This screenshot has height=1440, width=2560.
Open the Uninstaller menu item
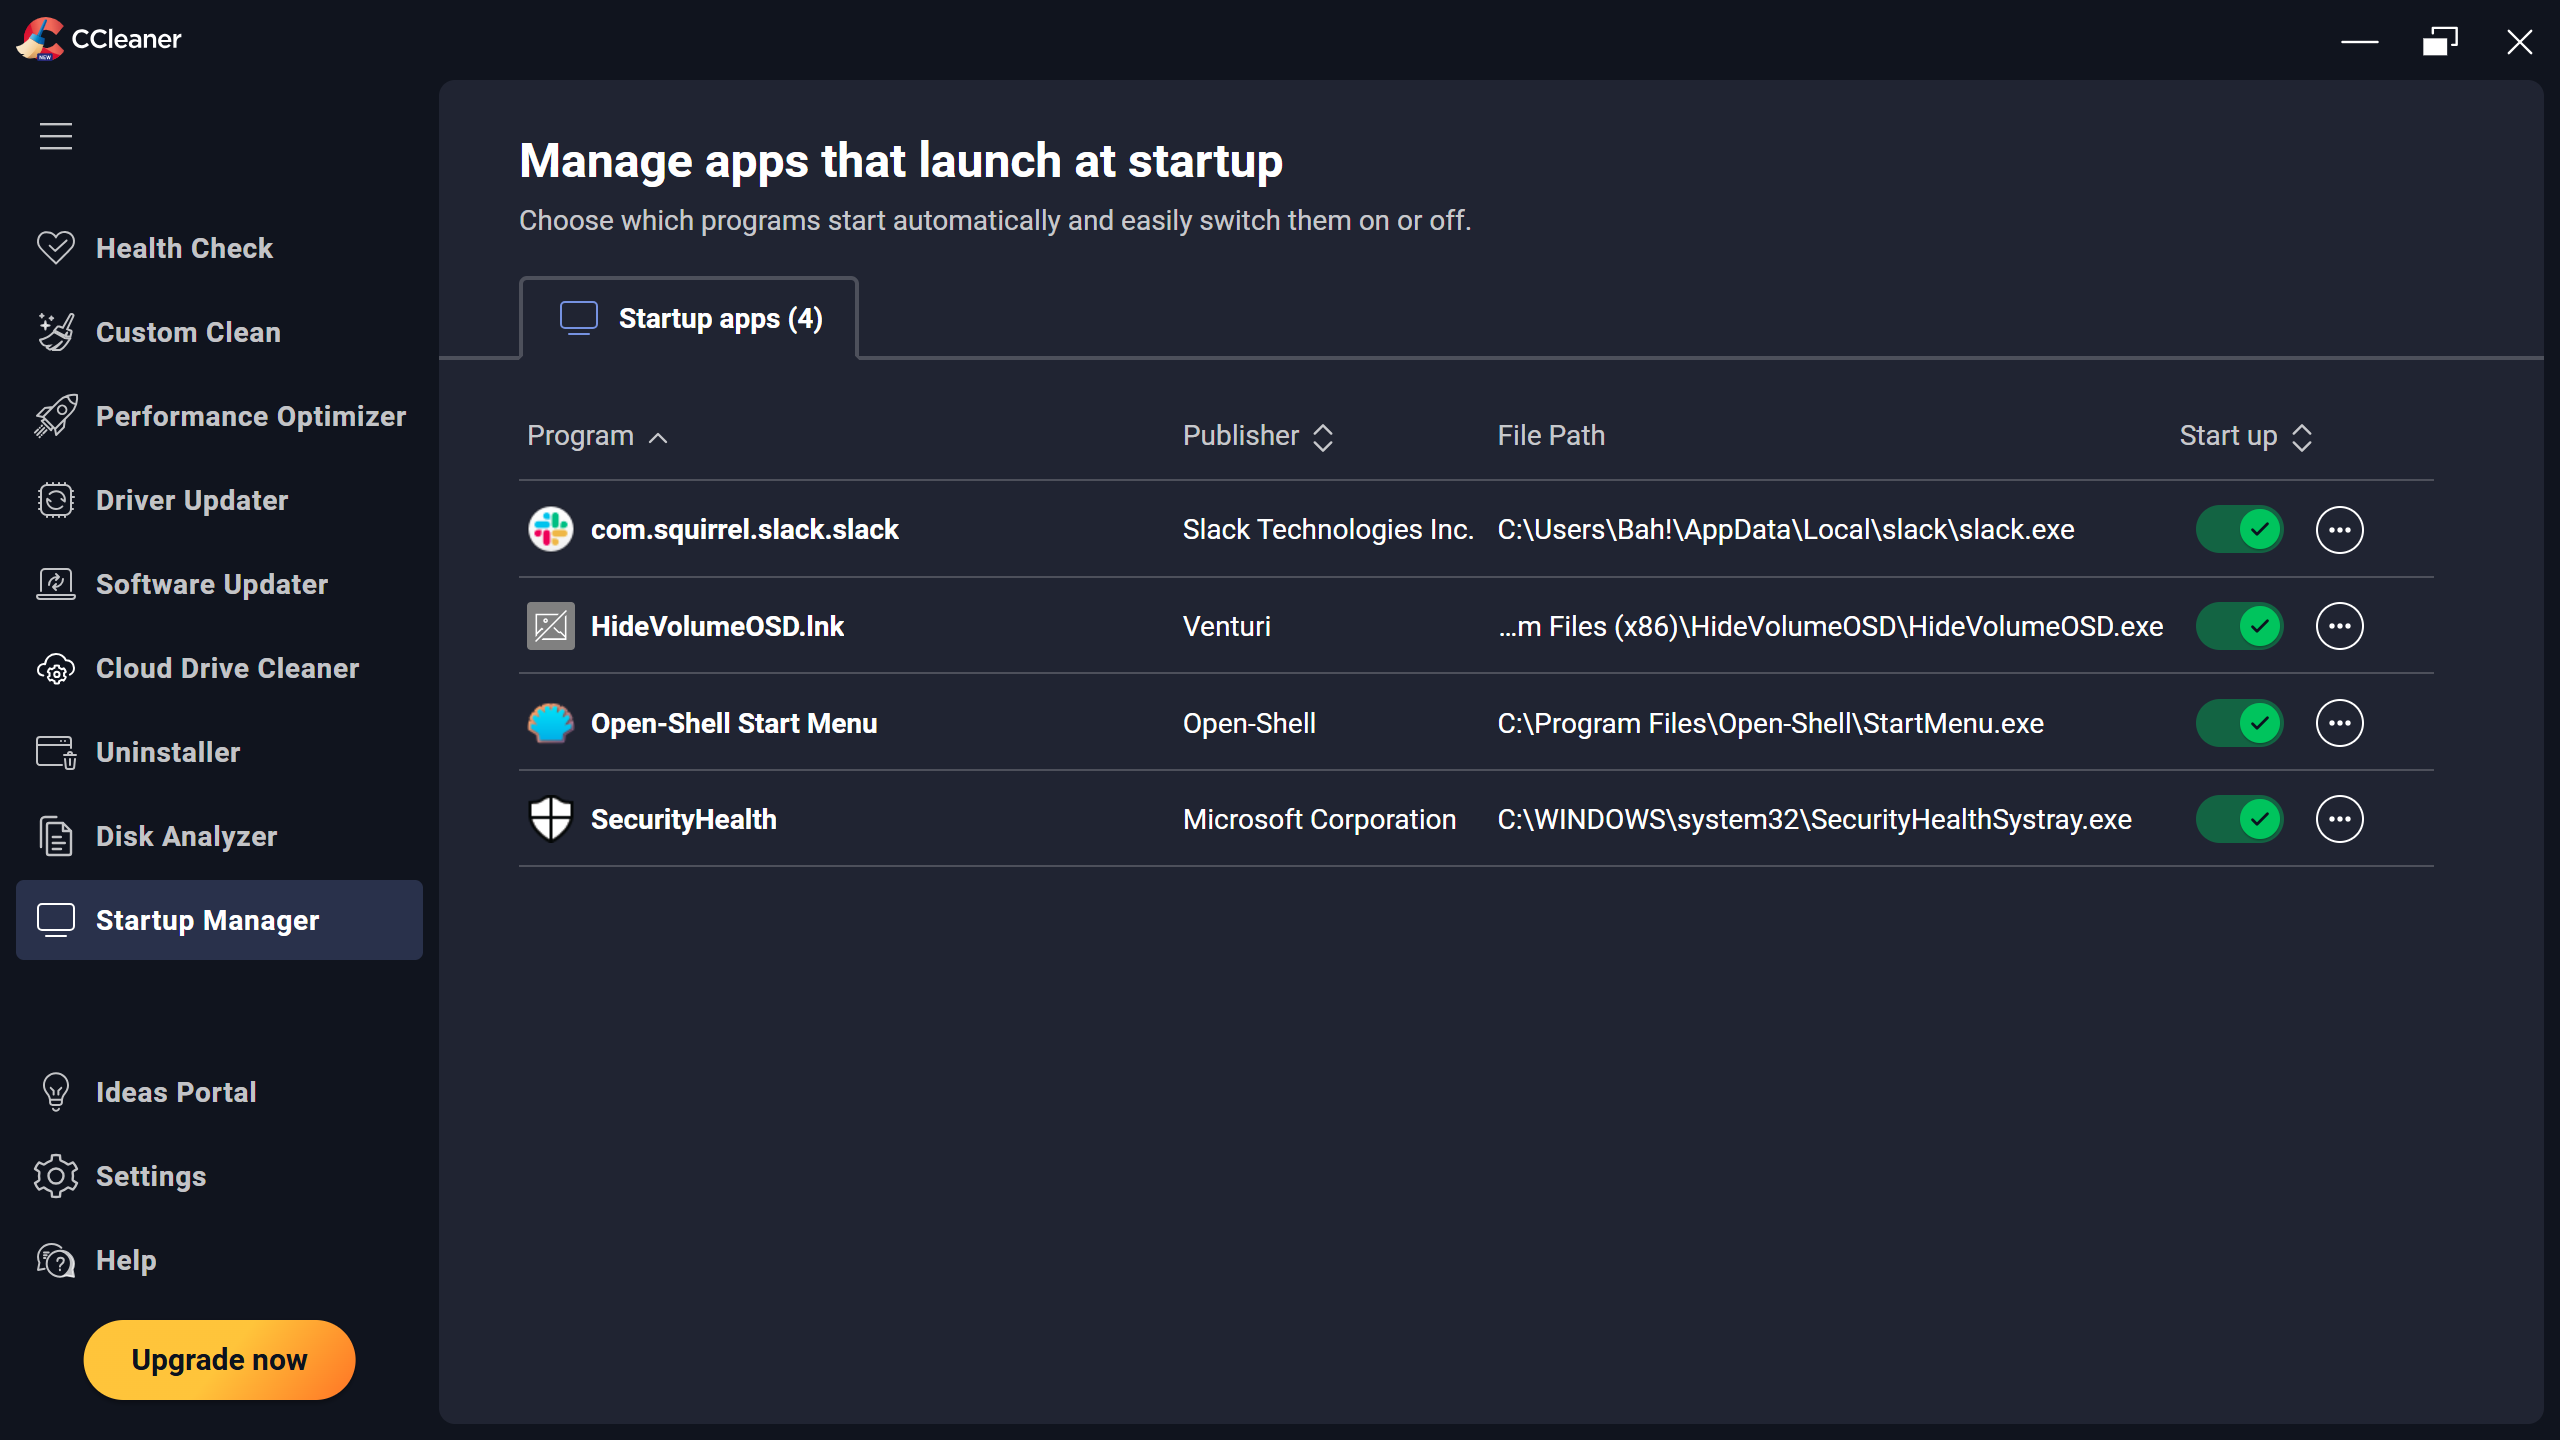point(168,752)
